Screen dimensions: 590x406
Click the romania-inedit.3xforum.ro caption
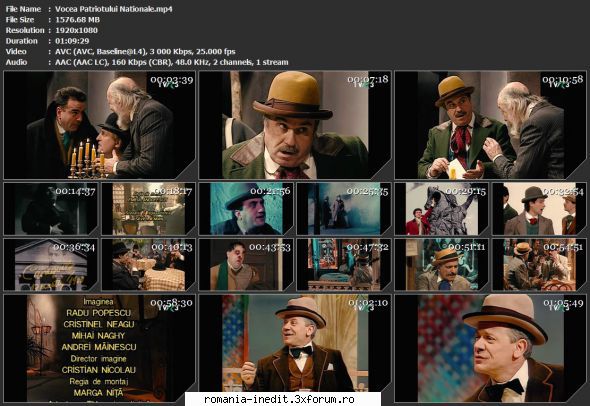click(279, 399)
